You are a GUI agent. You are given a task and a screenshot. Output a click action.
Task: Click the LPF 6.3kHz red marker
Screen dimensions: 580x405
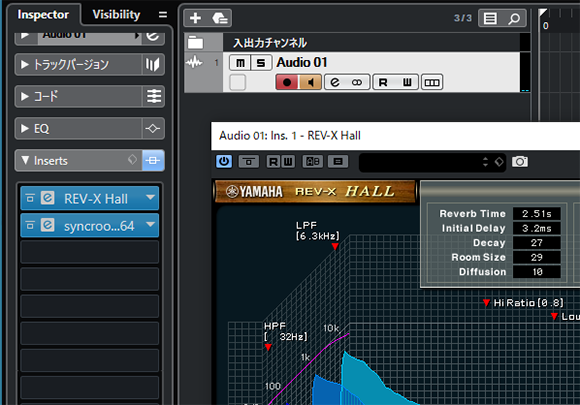(x=335, y=246)
